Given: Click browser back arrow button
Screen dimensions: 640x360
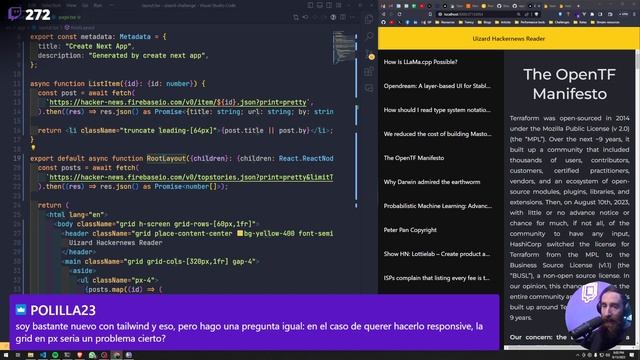Looking at the screenshot, I should pyautogui.click(x=383, y=14).
